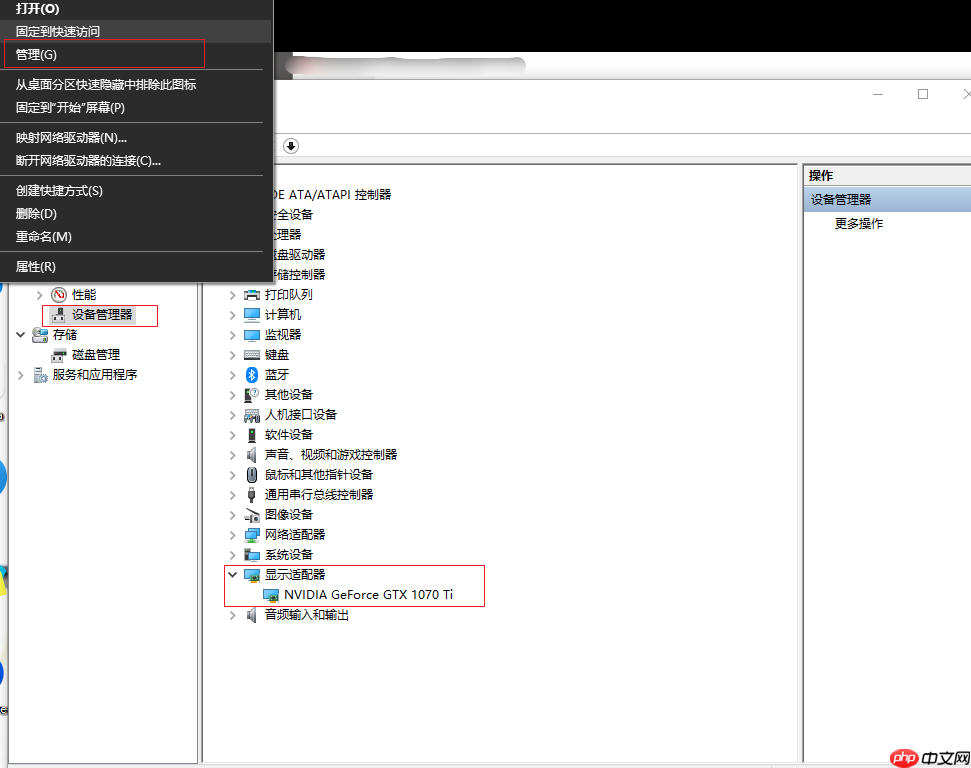Collapse the 存储 node in left panel

tap(22, 335)
